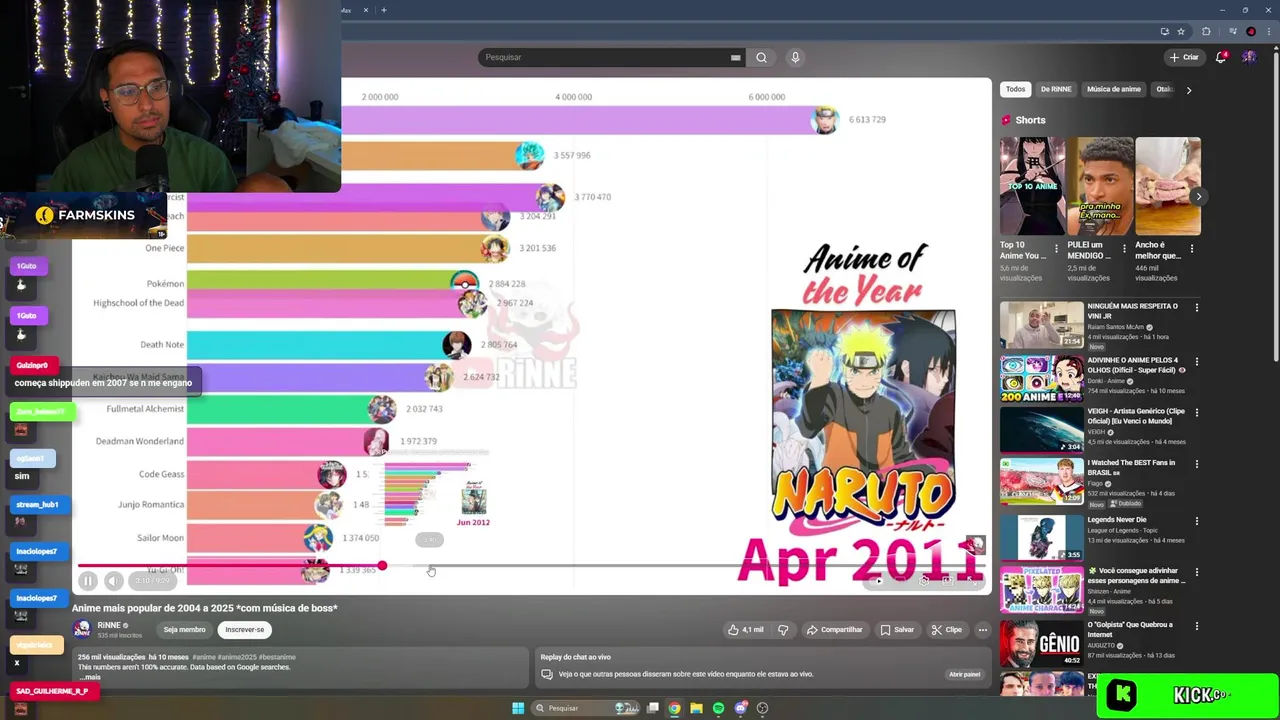This screenshot has width=1280, height=720.
Task: Show next Shorts with the carousel arrow
Action: coord(1198,196)
